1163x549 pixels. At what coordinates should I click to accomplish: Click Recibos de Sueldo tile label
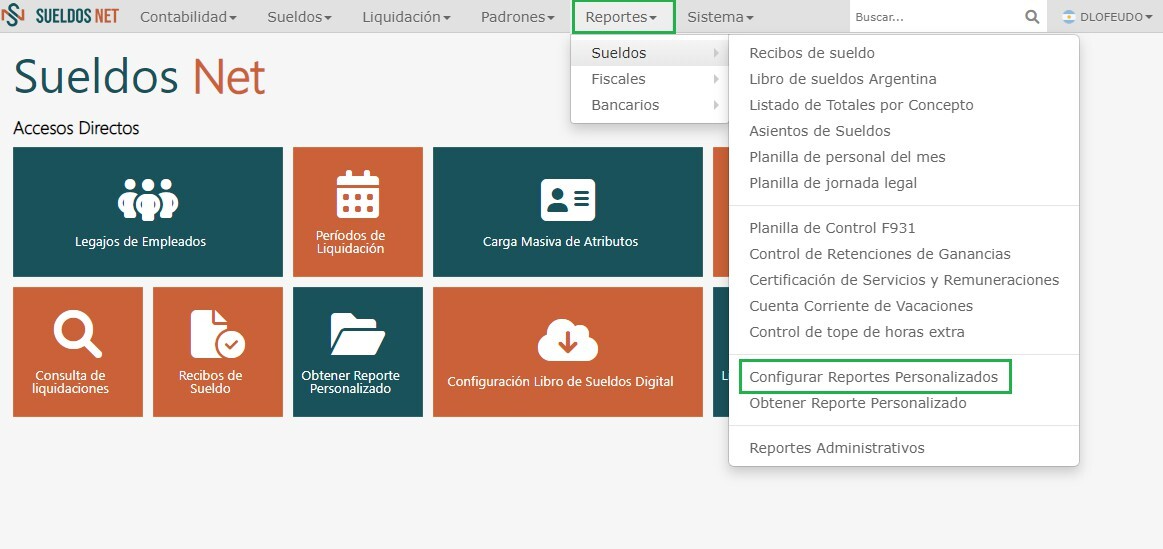click(210, 382)
